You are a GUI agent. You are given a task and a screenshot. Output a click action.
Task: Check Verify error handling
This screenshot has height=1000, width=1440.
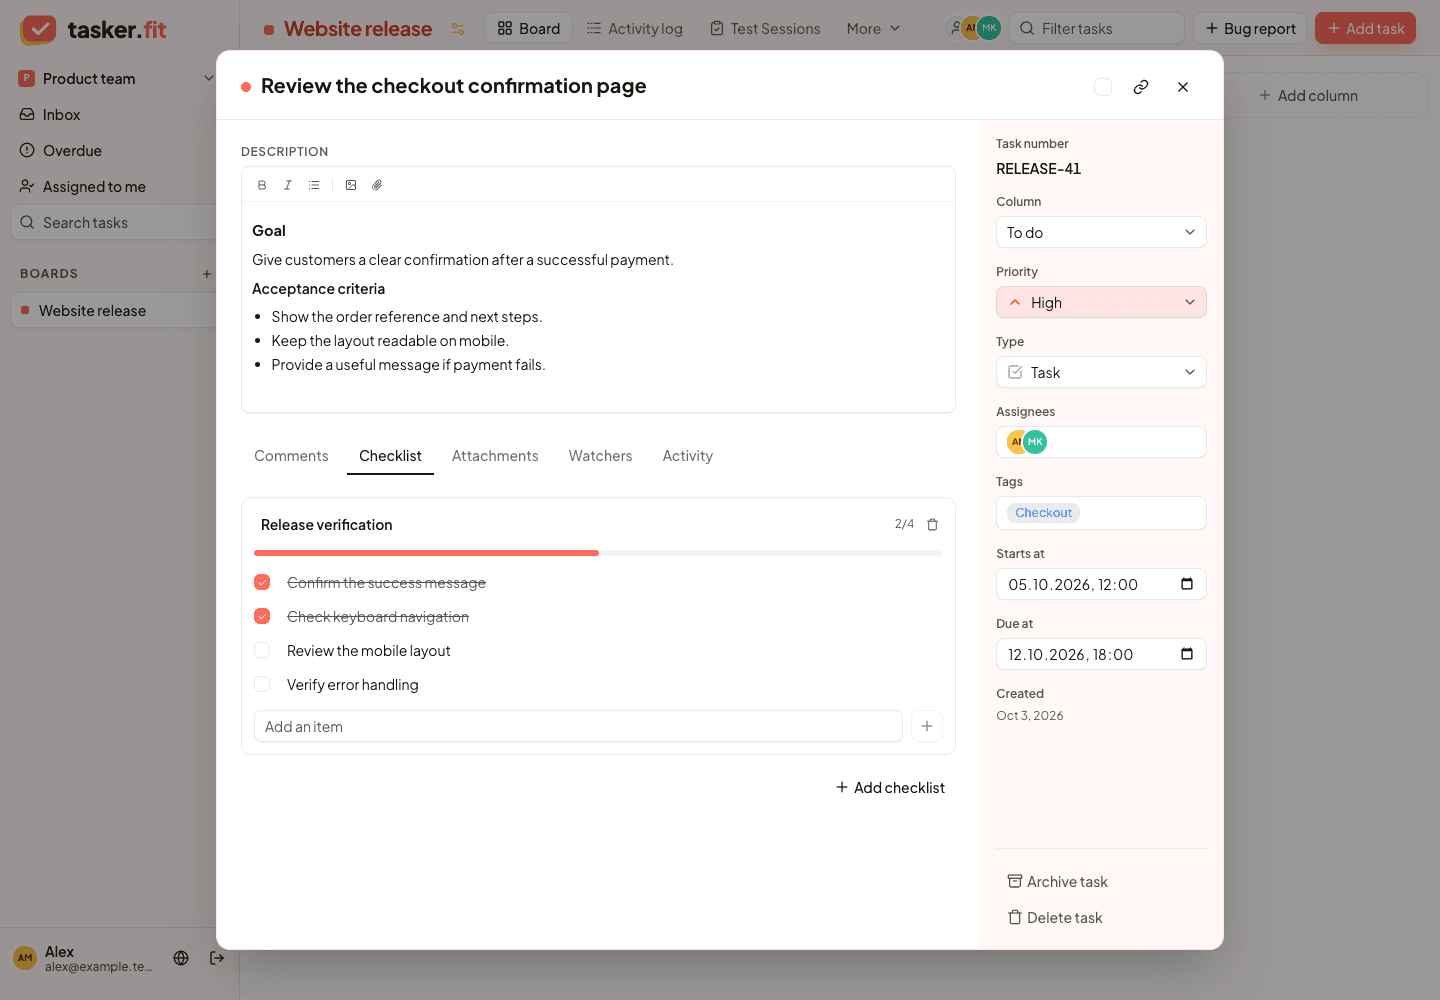262,684
